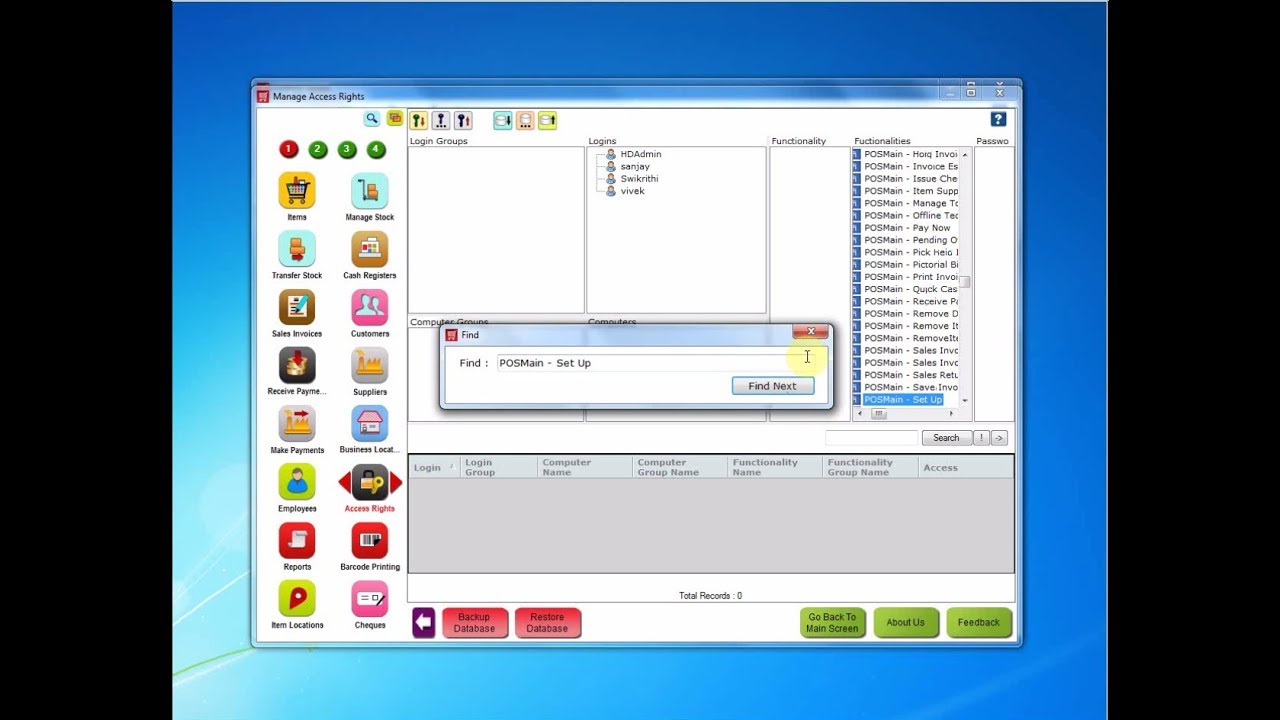This screenshot has height=720, width=1280.
Task: Click the search box left of Search button
Action: [x=871, y=438]
